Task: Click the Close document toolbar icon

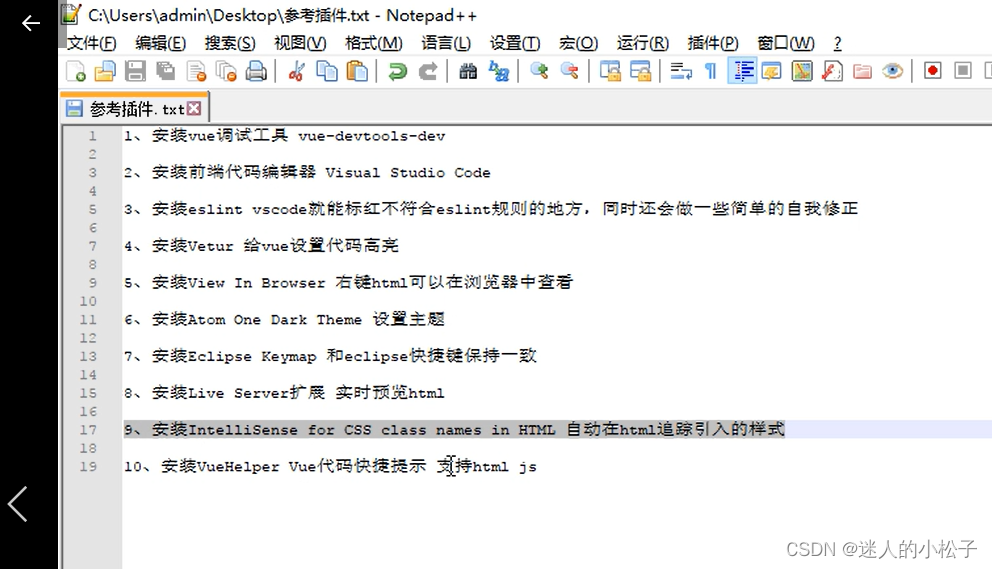Action: pyautogui.click(x=196, y=71)
